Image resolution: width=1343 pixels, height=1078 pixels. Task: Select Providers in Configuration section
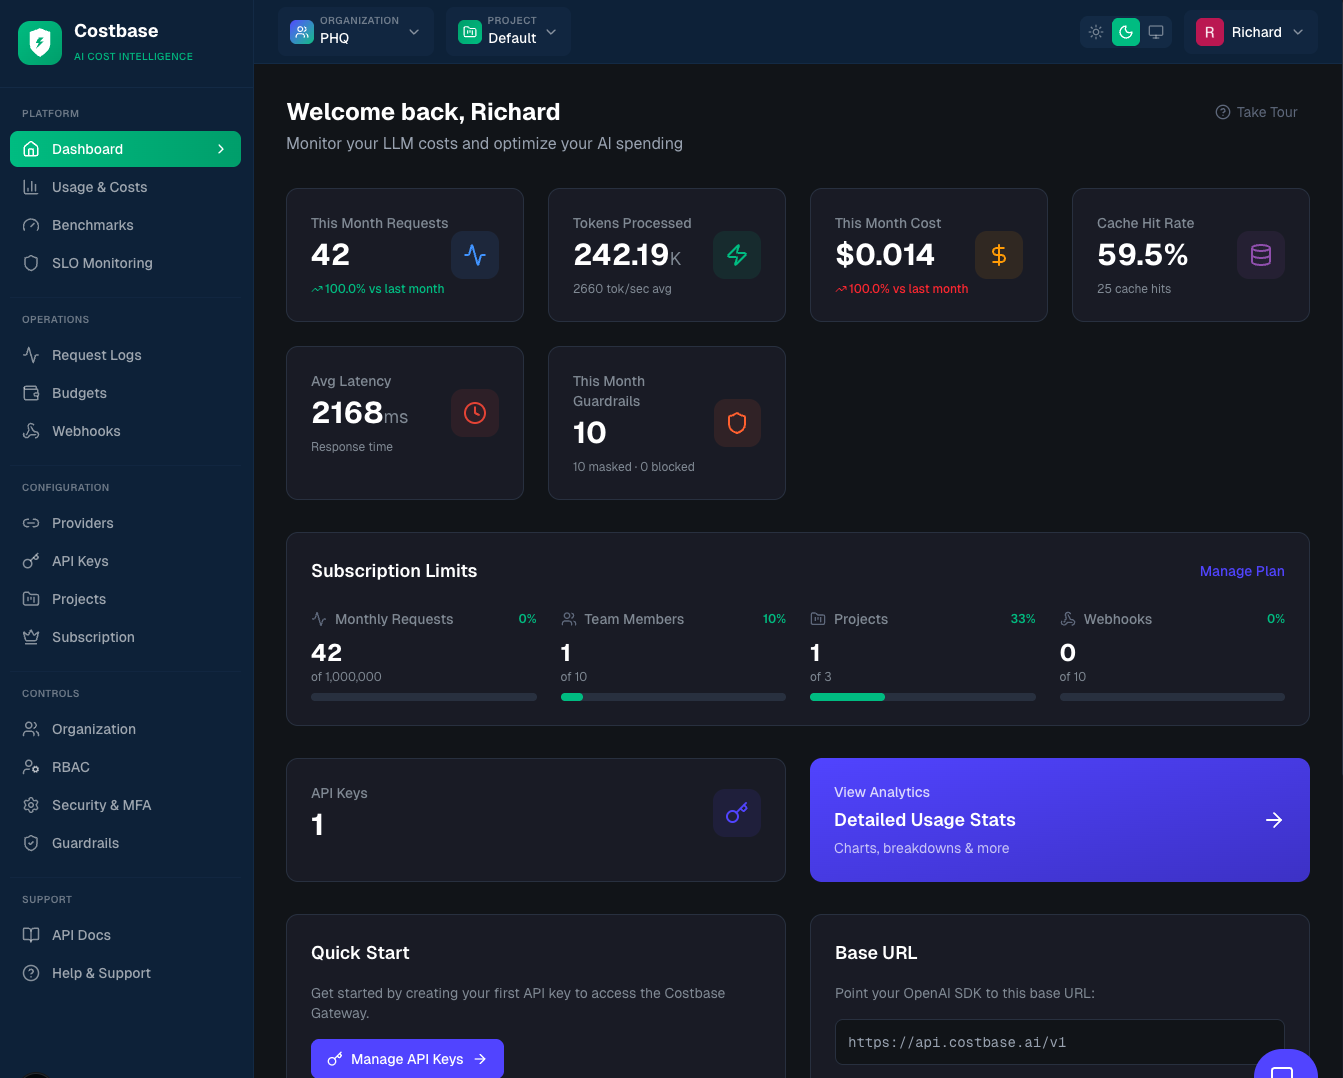[125, 523]
